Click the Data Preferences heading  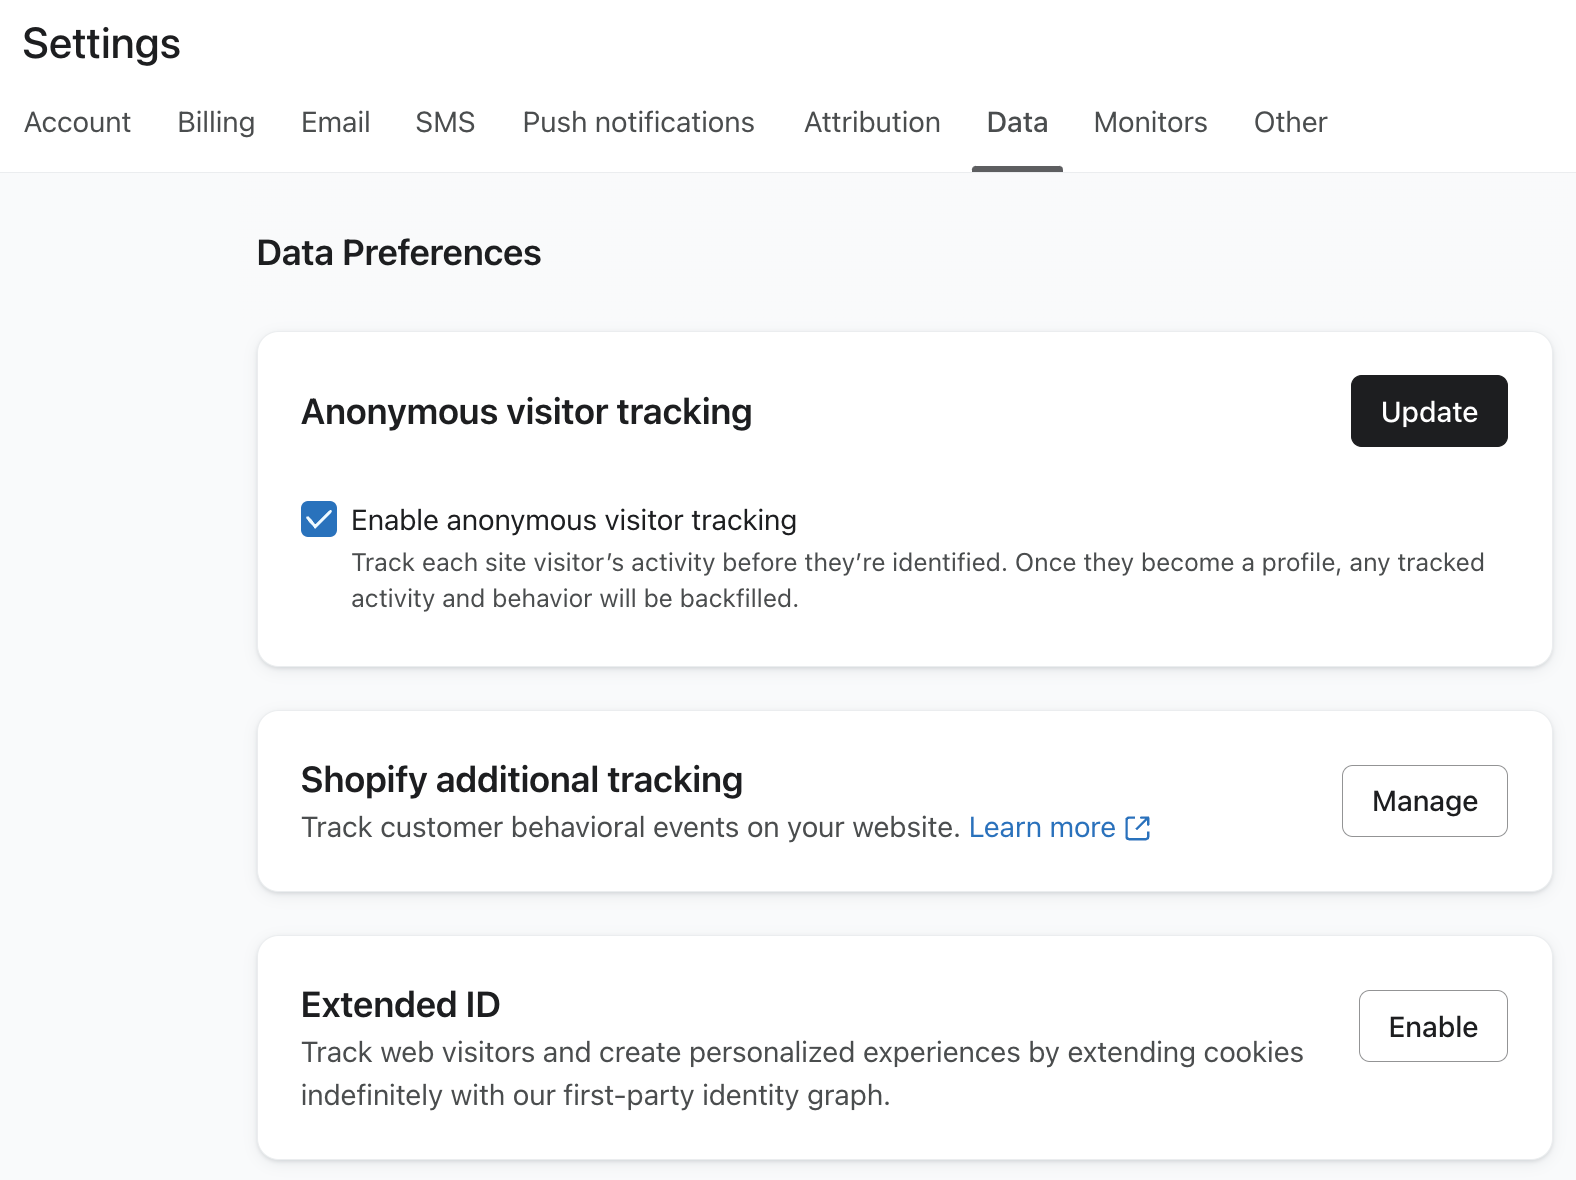coord(398,253)
